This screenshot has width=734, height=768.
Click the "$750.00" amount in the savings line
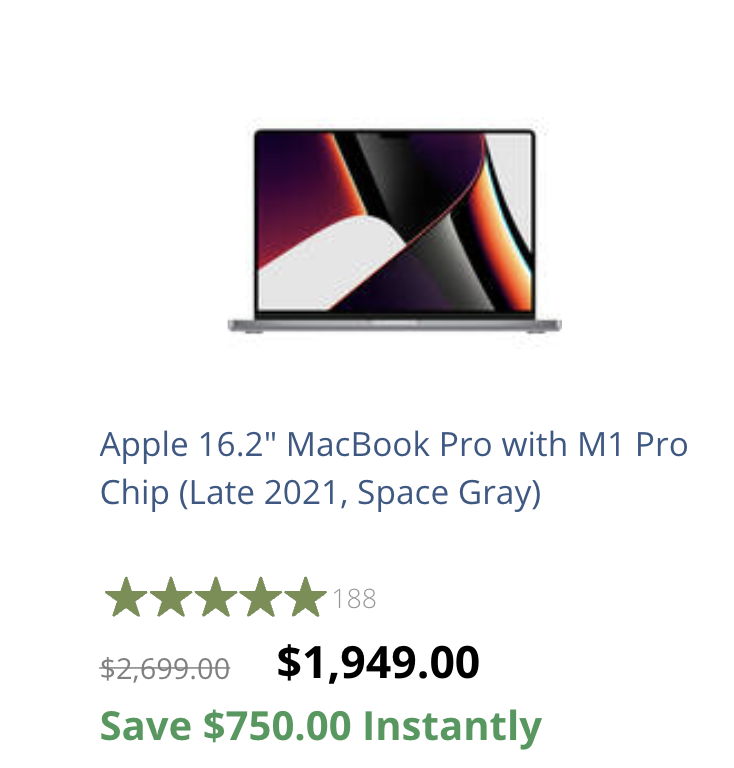(x=278, y=725)
